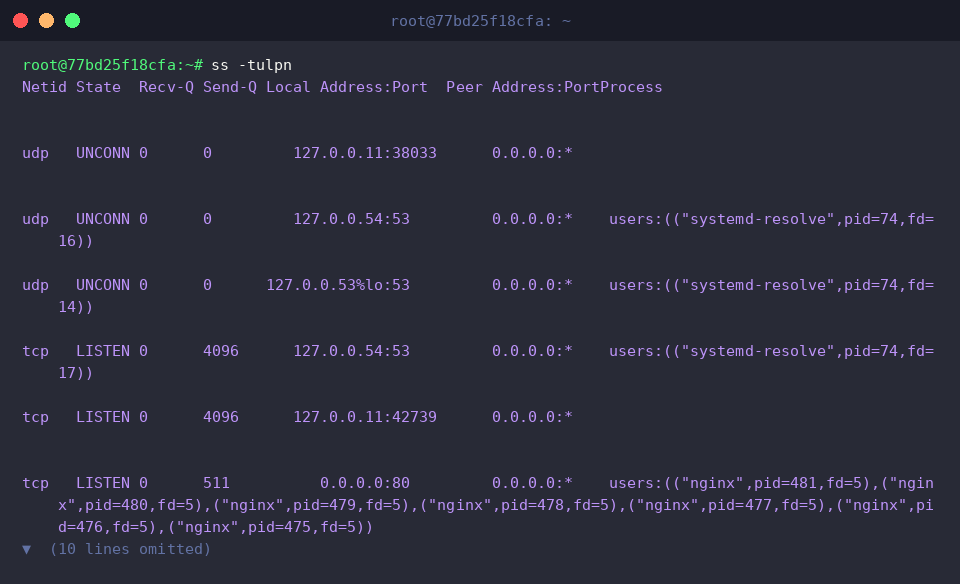
Task: Click the green shell prompt 'root@77bd25f18cfa:~#'
Action: pos(113,65)
